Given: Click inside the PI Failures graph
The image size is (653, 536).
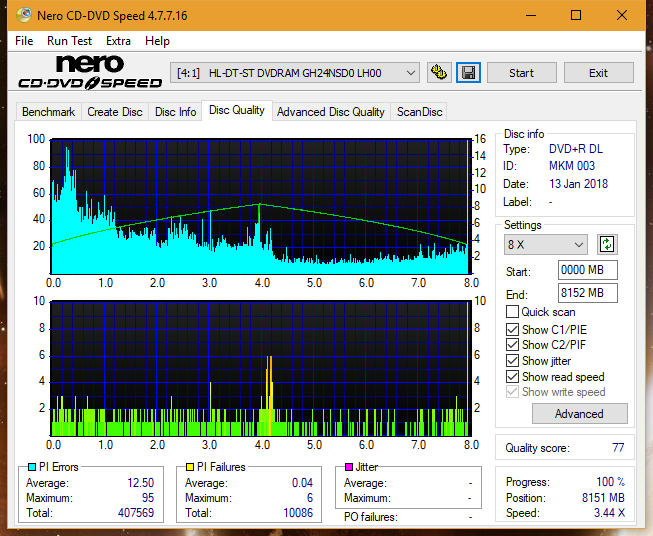Looking at the screenshot, I should tap(261, 368).
